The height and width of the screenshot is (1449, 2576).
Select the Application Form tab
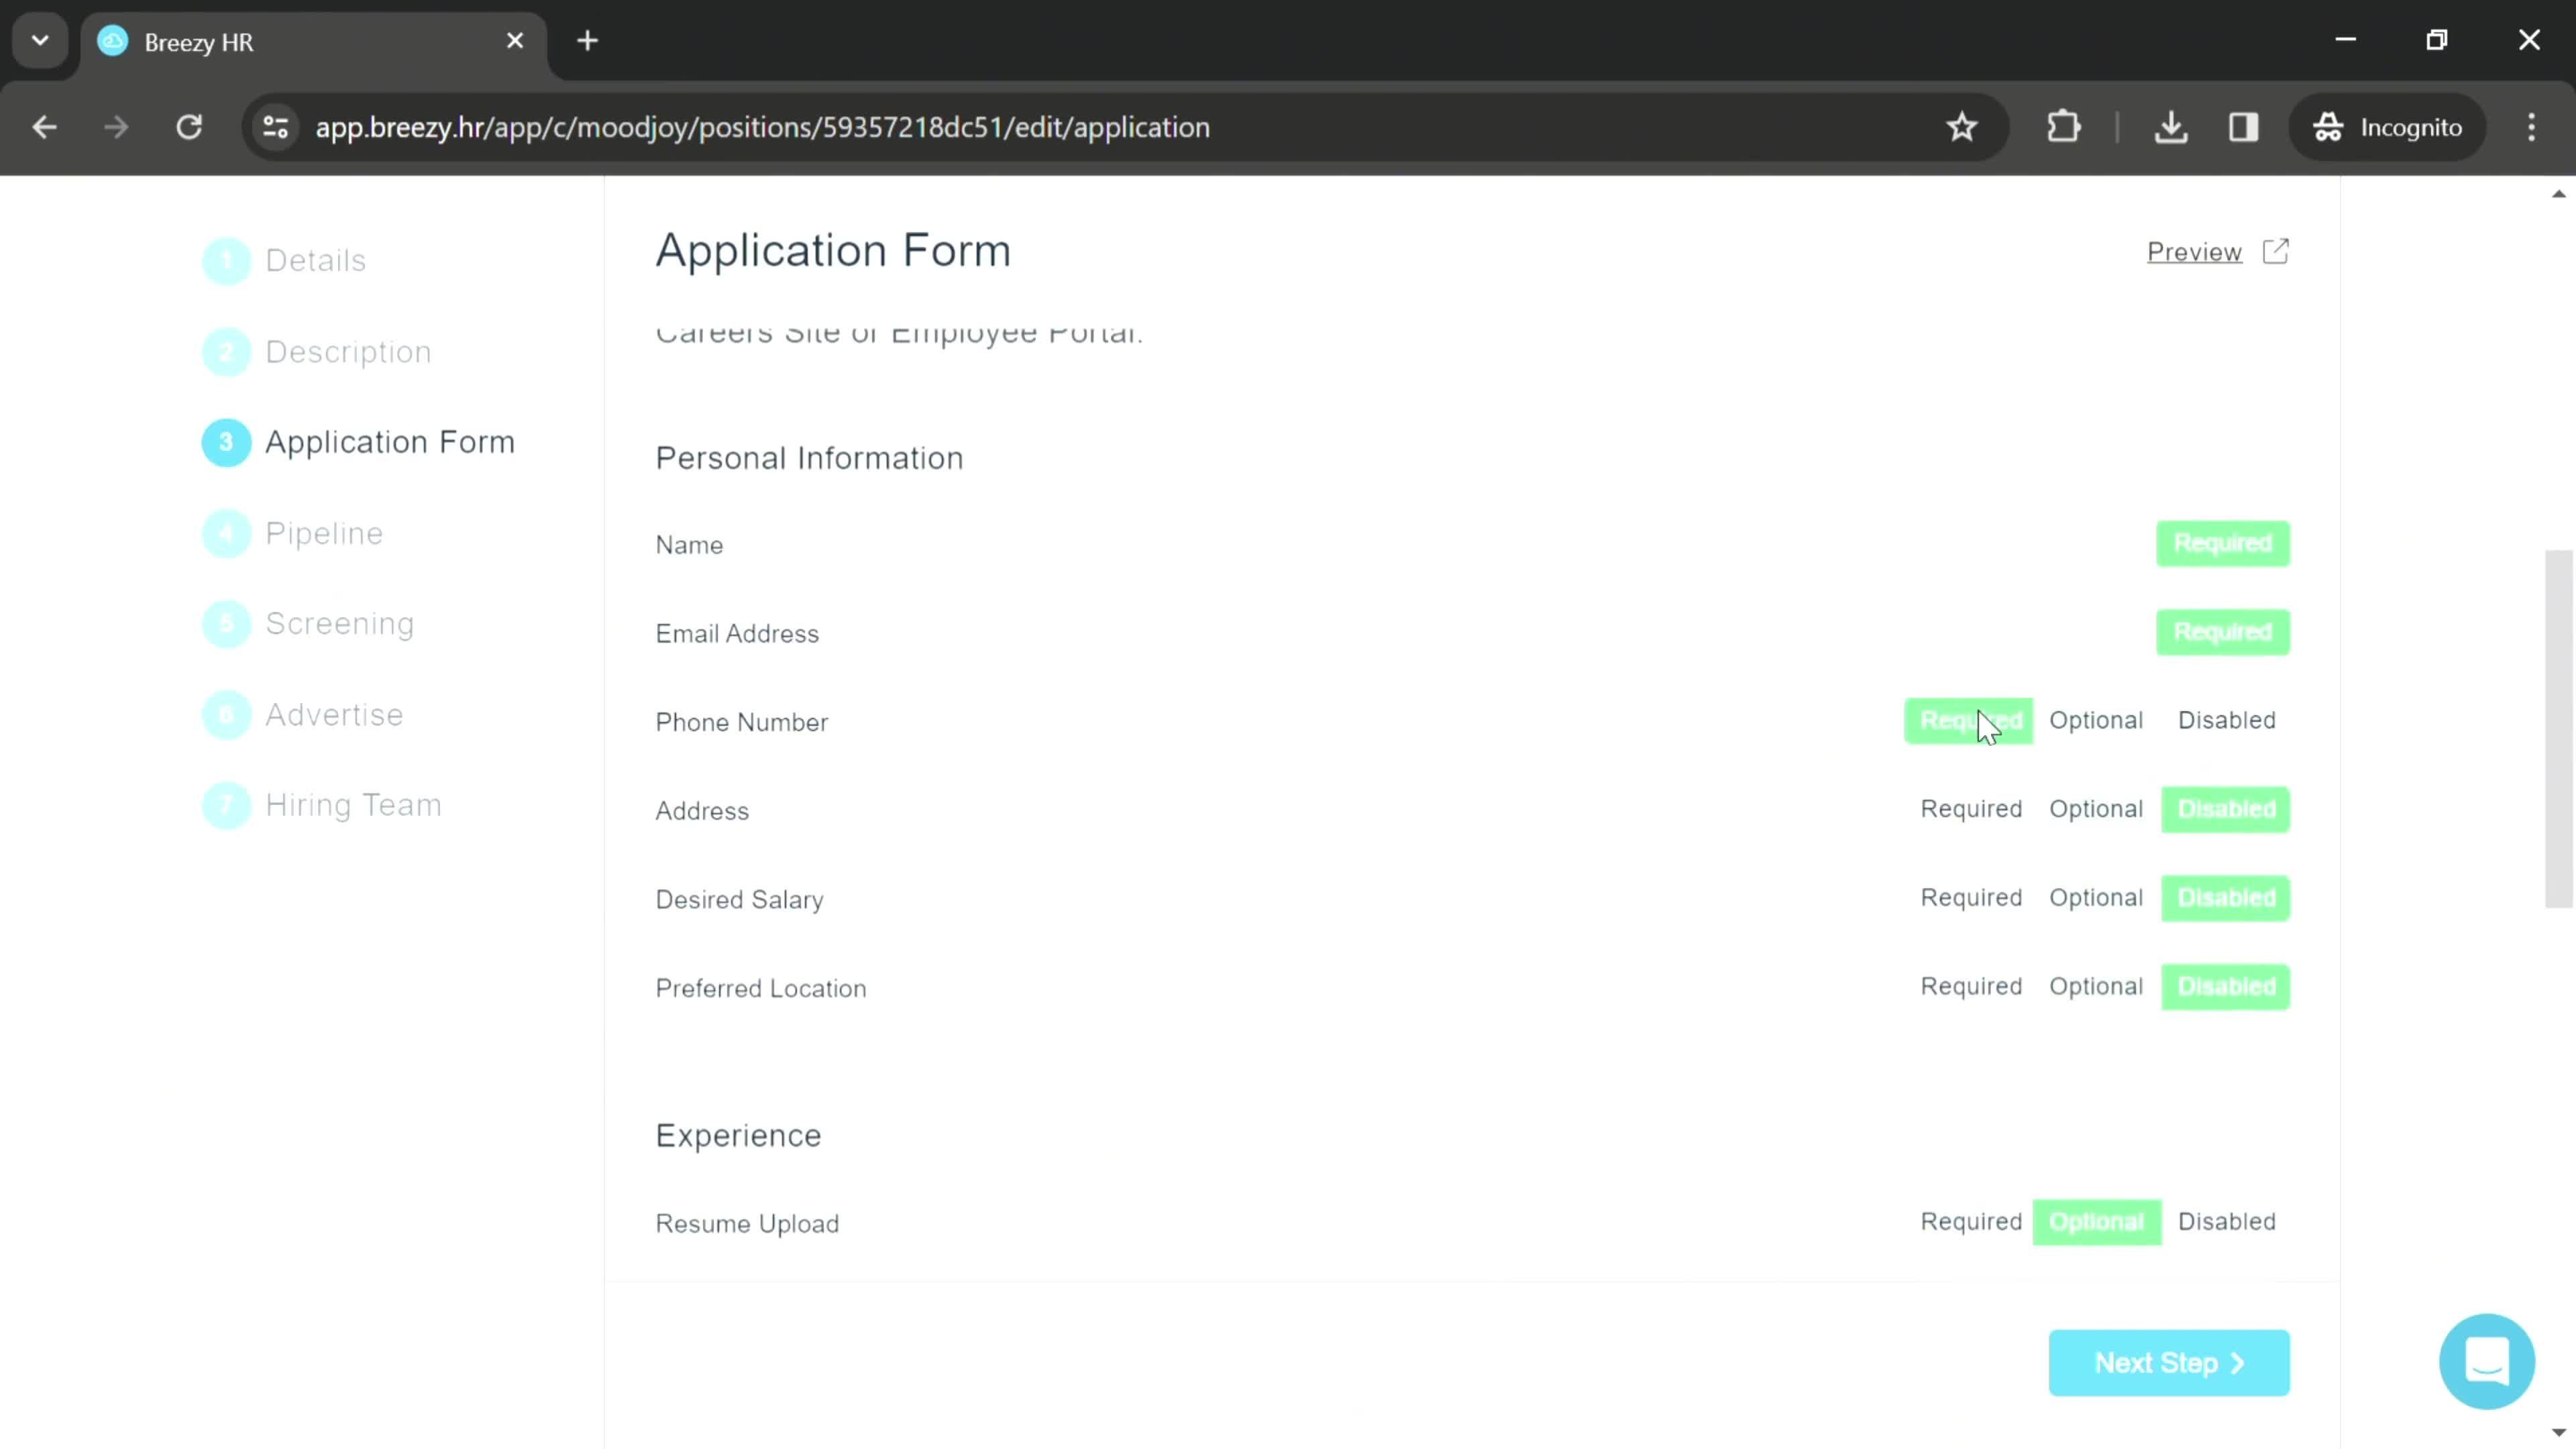(x=388, y=442)
